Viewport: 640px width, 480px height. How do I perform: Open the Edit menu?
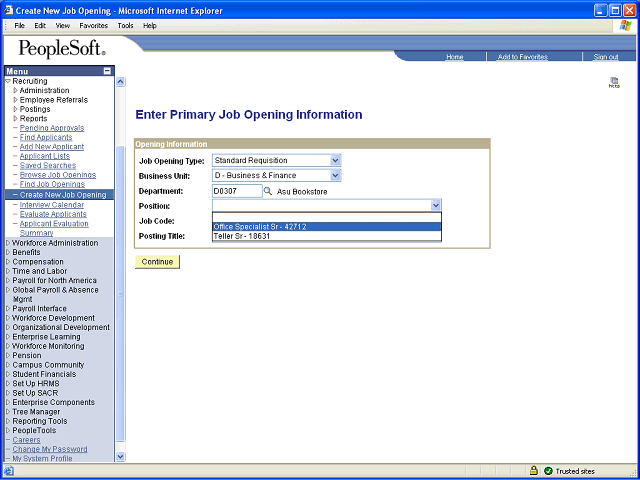pos(40,26)
